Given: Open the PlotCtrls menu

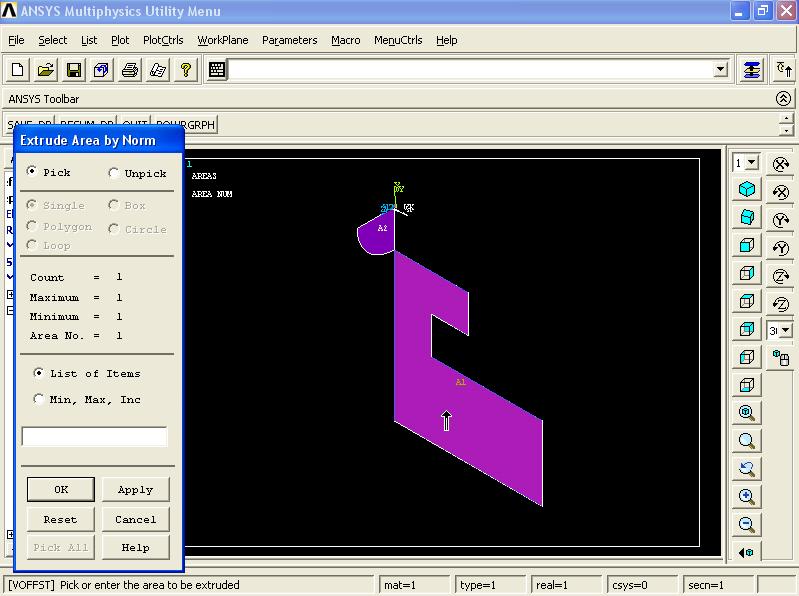Looking at the screenshot, I should coord(163,40).
